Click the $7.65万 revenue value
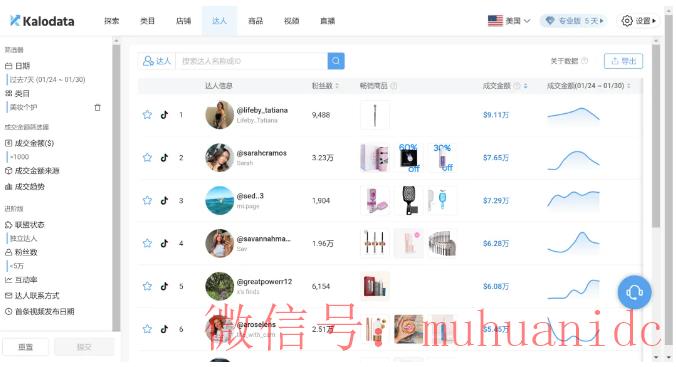 [x=496, y=158]
